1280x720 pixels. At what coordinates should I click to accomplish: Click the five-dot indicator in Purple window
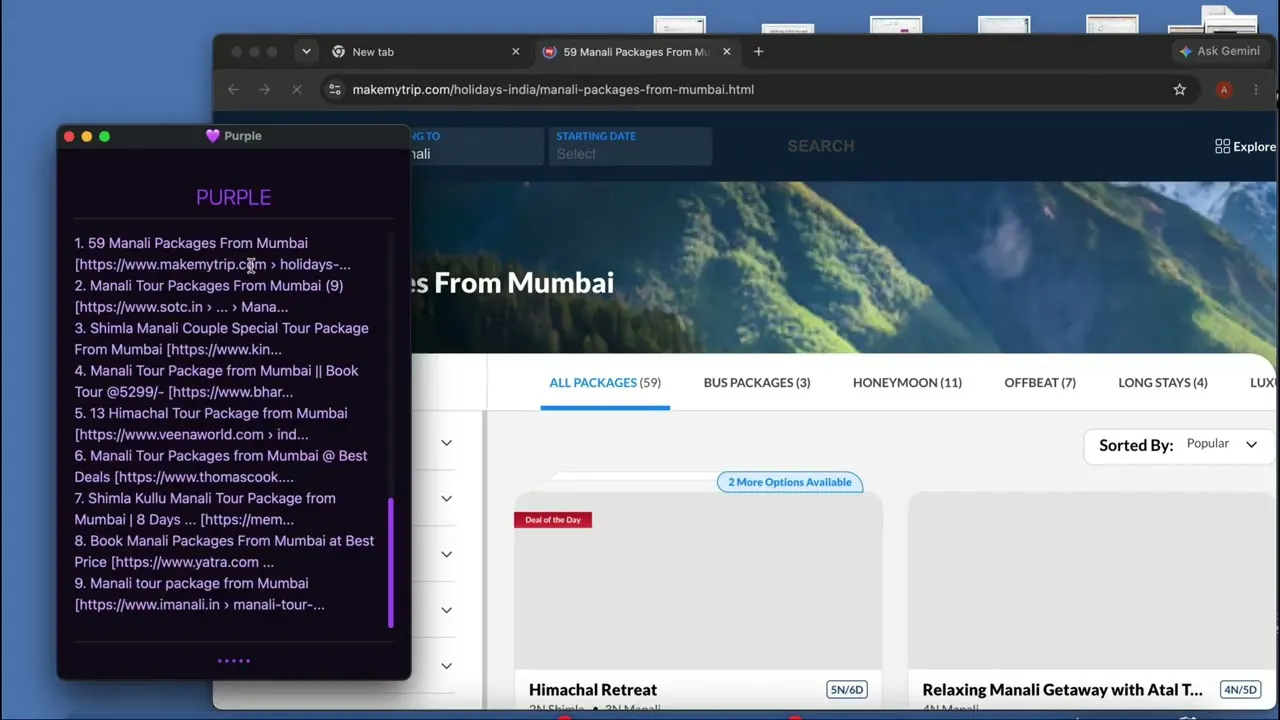233,660
